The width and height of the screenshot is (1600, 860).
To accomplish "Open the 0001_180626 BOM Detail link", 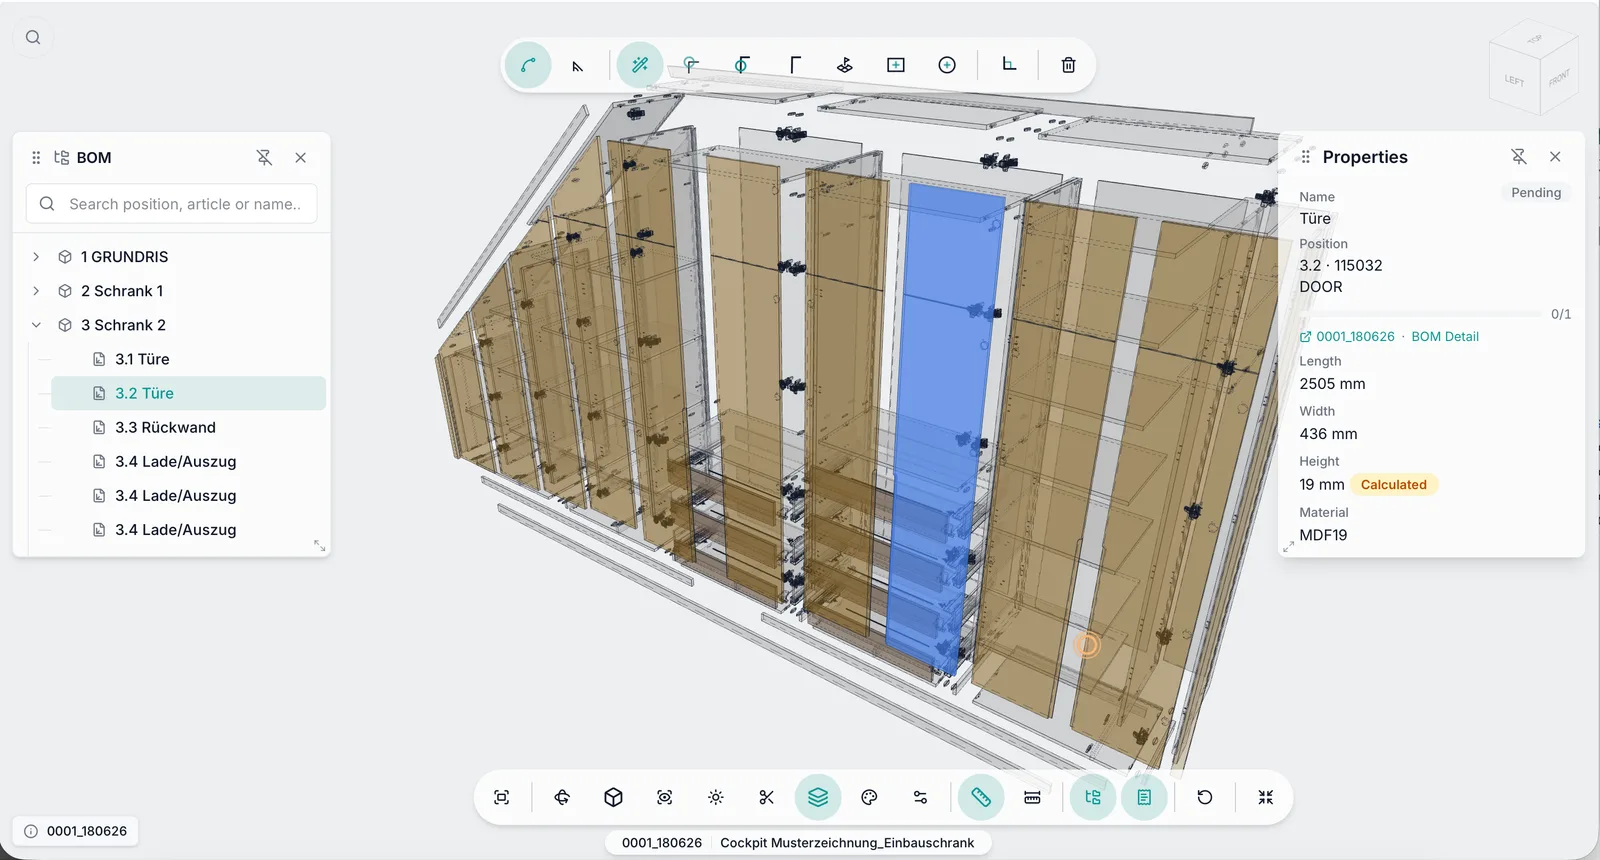I will coord(1389,337).
